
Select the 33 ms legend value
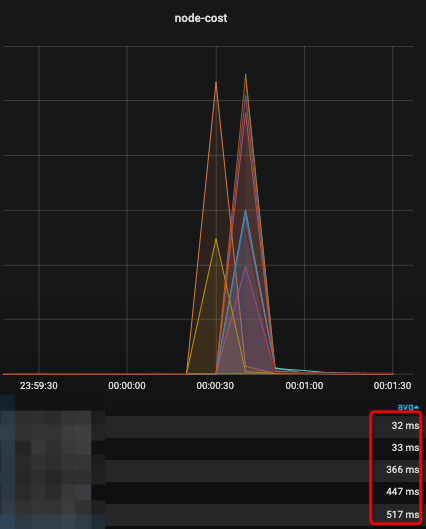point(405,448)
